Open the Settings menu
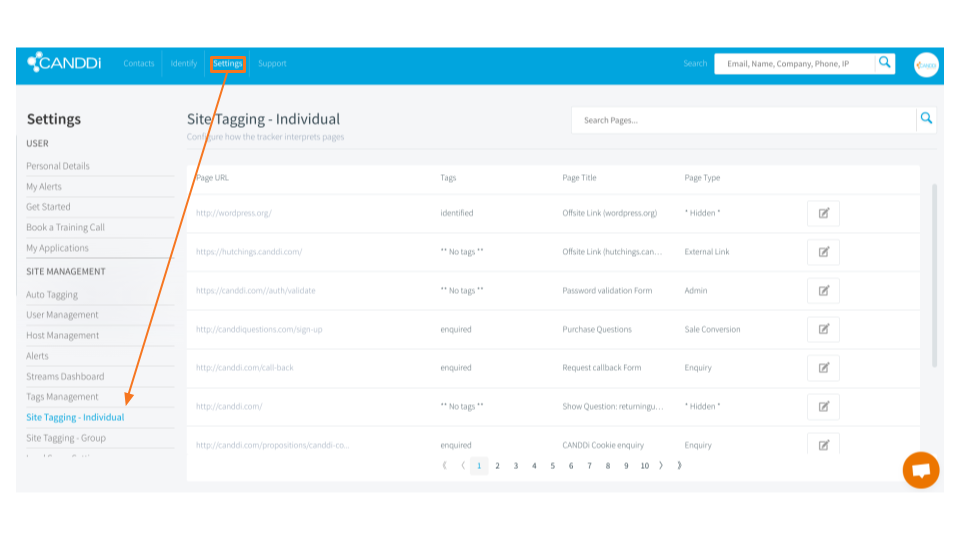The width and height of the screenshot is (960, 540). [228, 64]
